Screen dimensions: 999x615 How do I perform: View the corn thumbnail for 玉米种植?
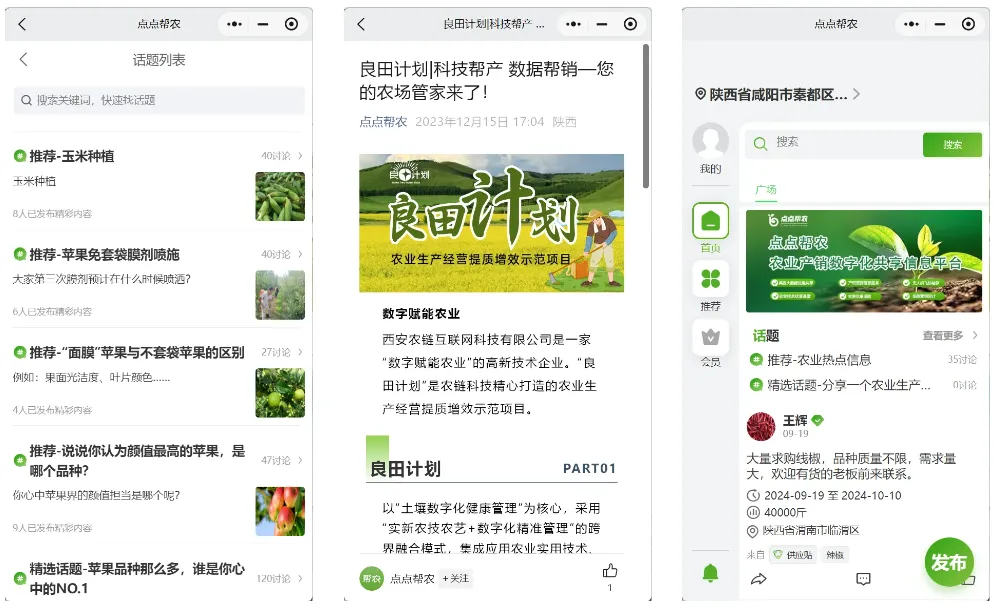click(x=280, y=196)
